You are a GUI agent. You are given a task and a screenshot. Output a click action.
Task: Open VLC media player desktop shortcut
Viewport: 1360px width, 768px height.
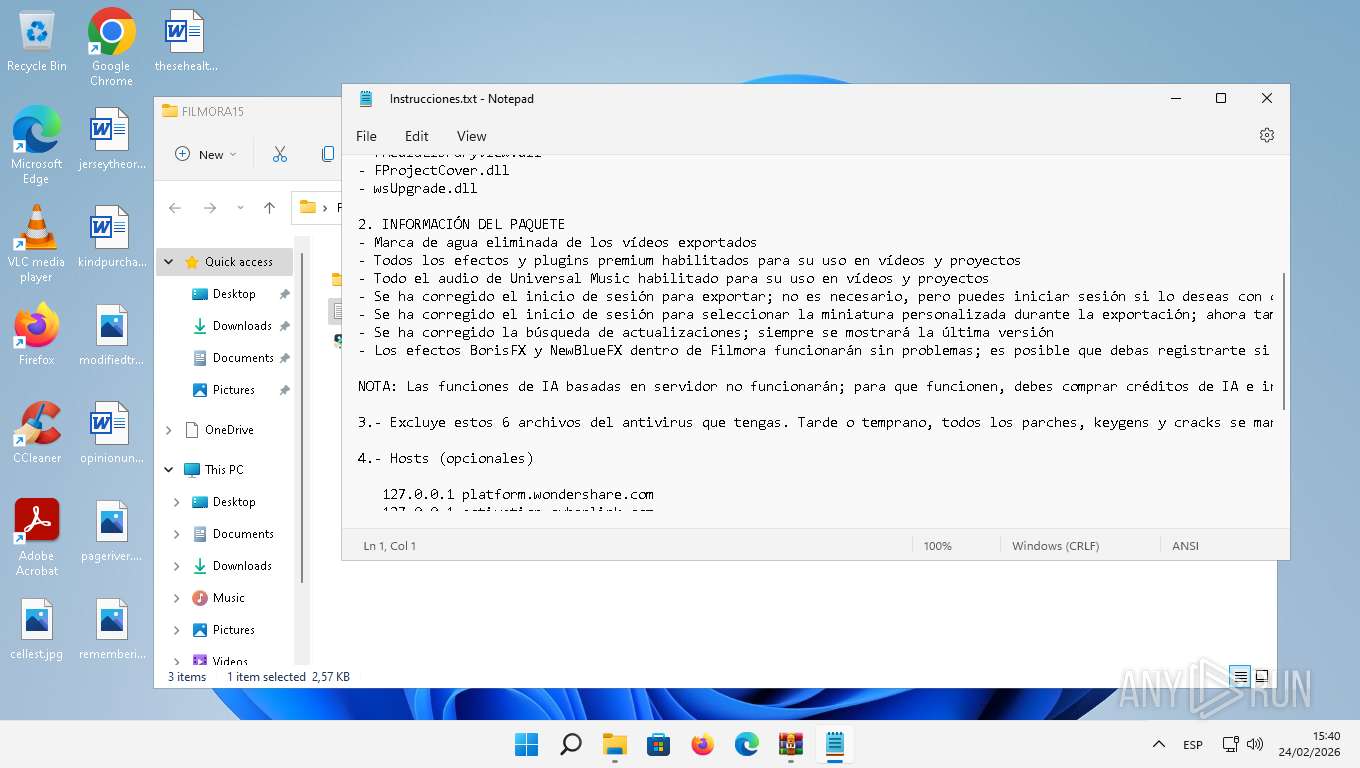tap(36, 244)
